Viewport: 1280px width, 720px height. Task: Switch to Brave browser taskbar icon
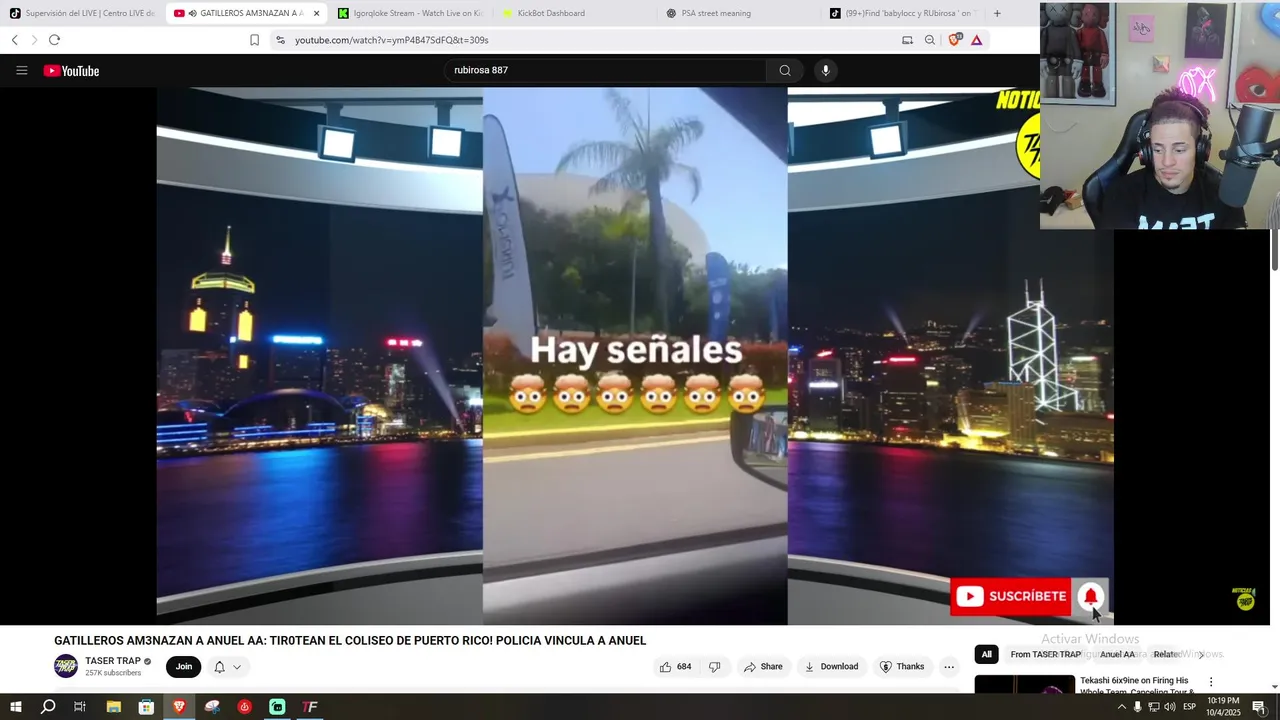(179, 707)
